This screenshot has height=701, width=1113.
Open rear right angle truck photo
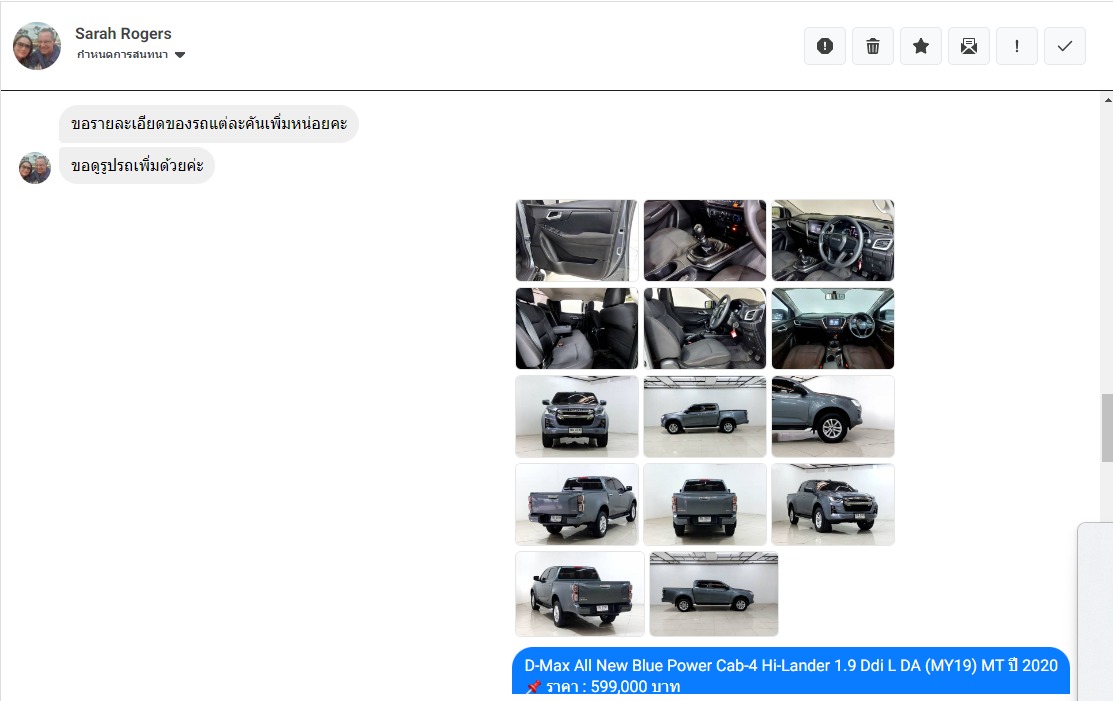576,504
